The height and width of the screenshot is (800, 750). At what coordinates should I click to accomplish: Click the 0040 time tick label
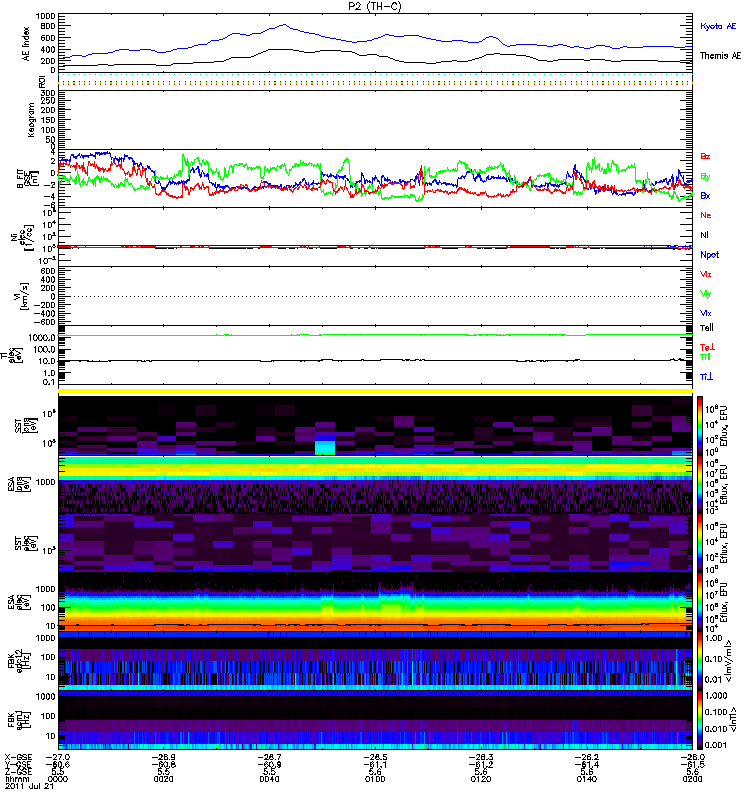point(269,779)
